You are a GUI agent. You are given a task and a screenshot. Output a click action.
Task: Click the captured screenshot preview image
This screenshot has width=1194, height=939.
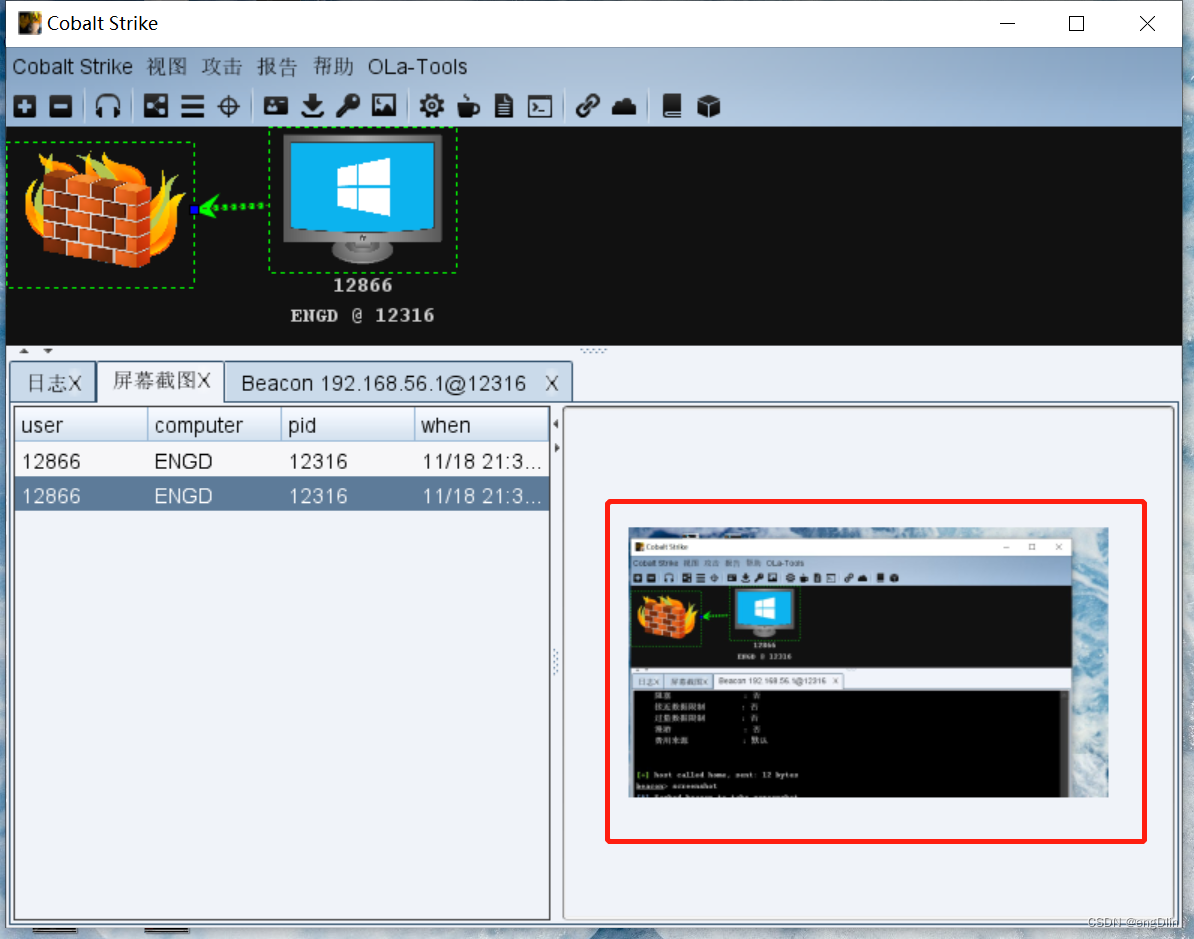pos(868,663)
